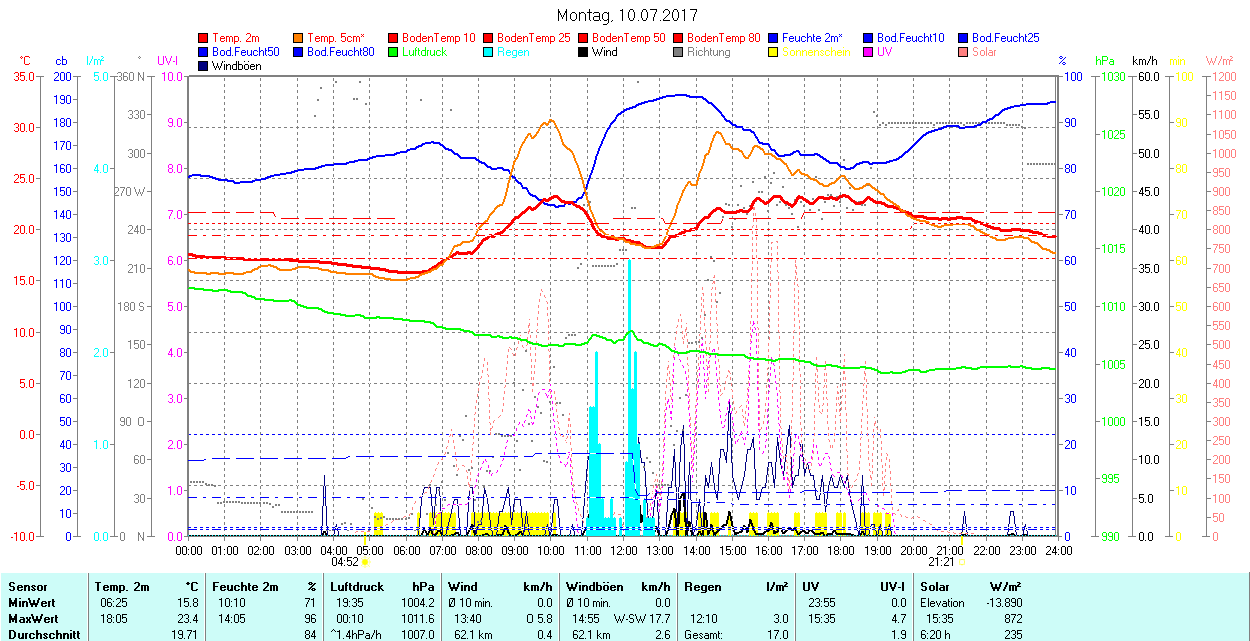Image resolution: width=1250 pixels, height=641 pixels.
Task: Click the dark Windböen legend swatch
Action: 204,66
